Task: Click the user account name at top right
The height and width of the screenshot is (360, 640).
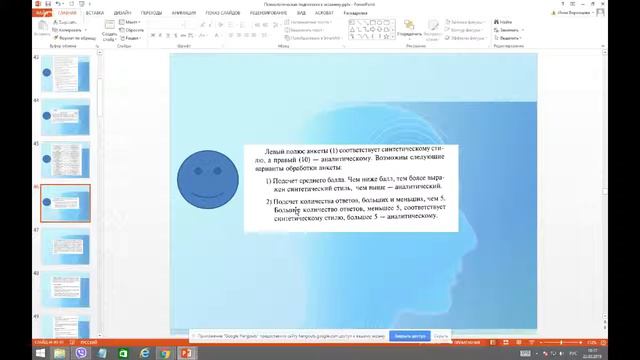Action: [x=573, y=13]
